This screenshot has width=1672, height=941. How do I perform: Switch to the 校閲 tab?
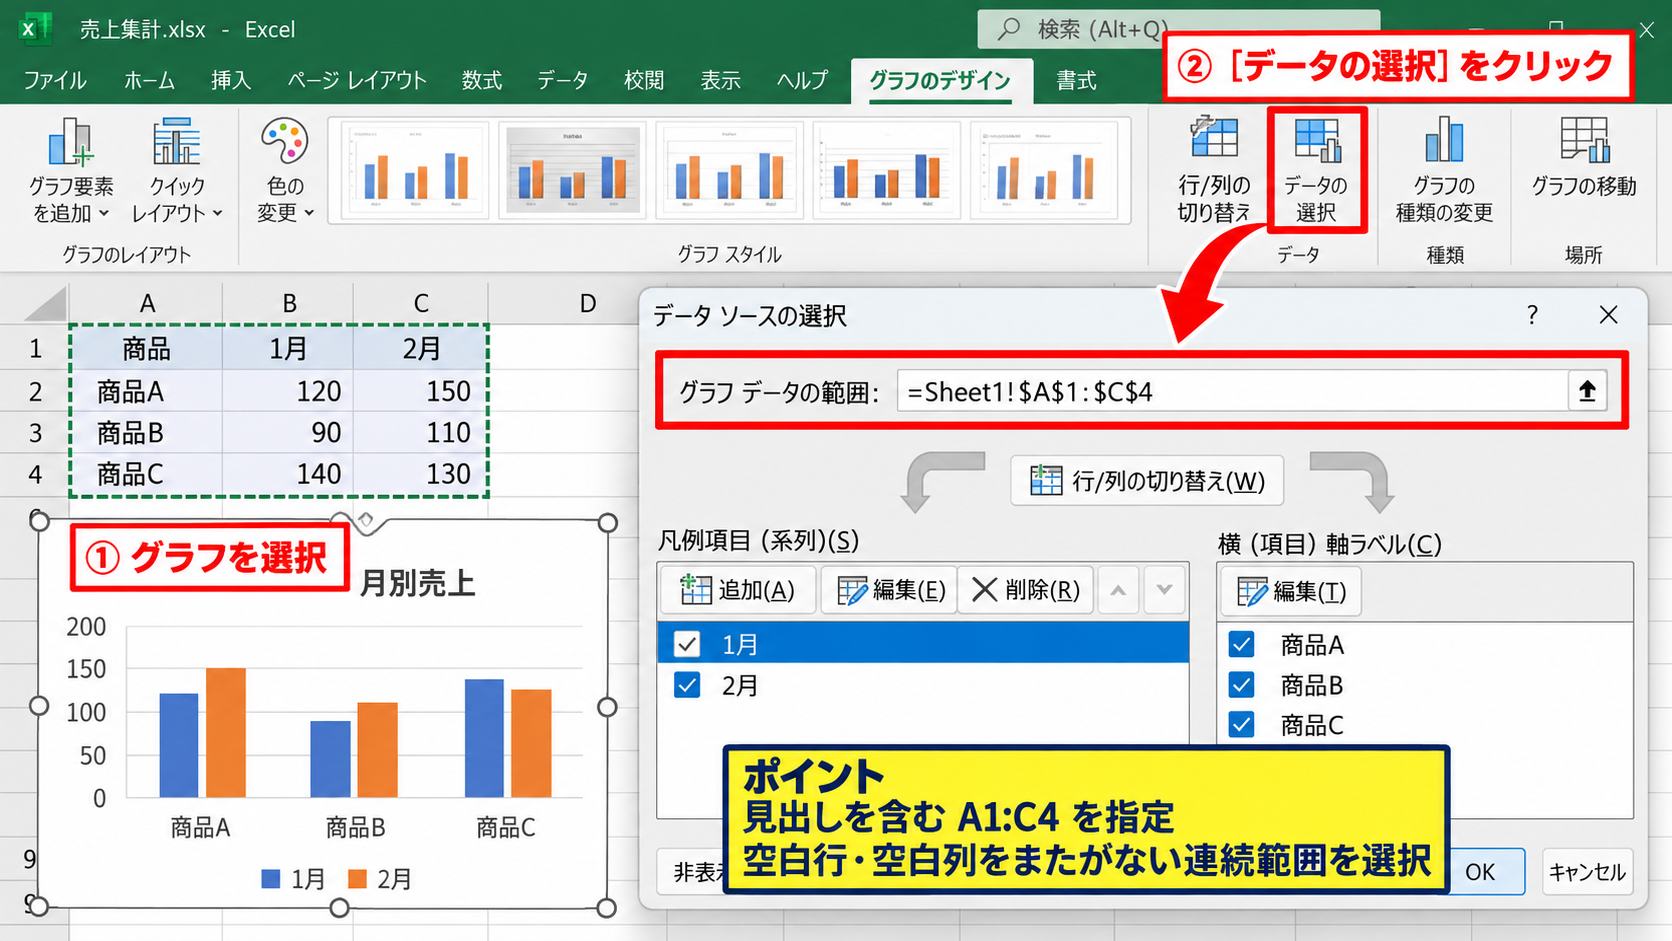click(644, 80)
